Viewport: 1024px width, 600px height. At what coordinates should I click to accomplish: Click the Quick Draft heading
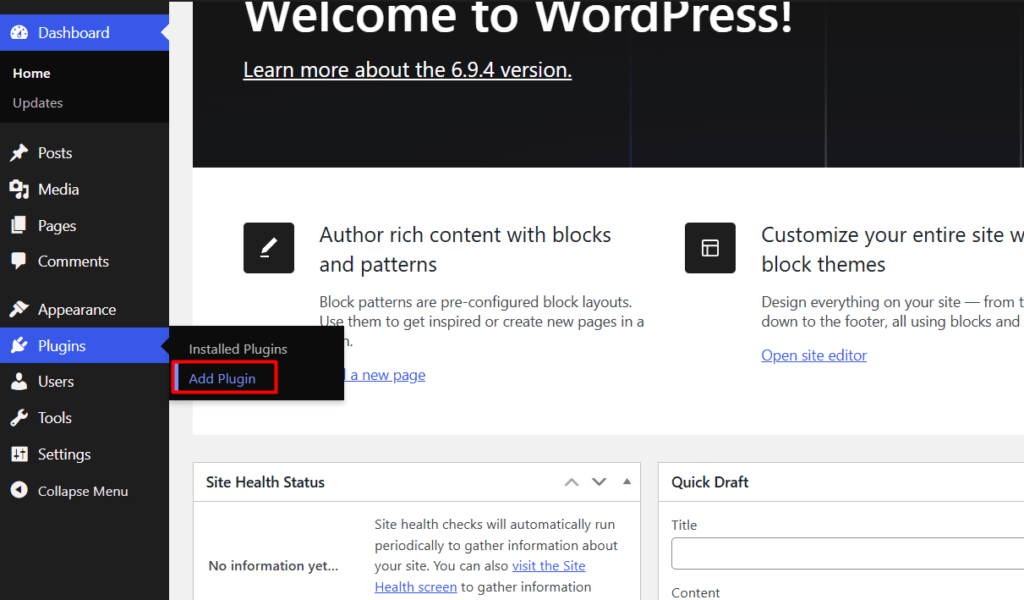(710, 482)
